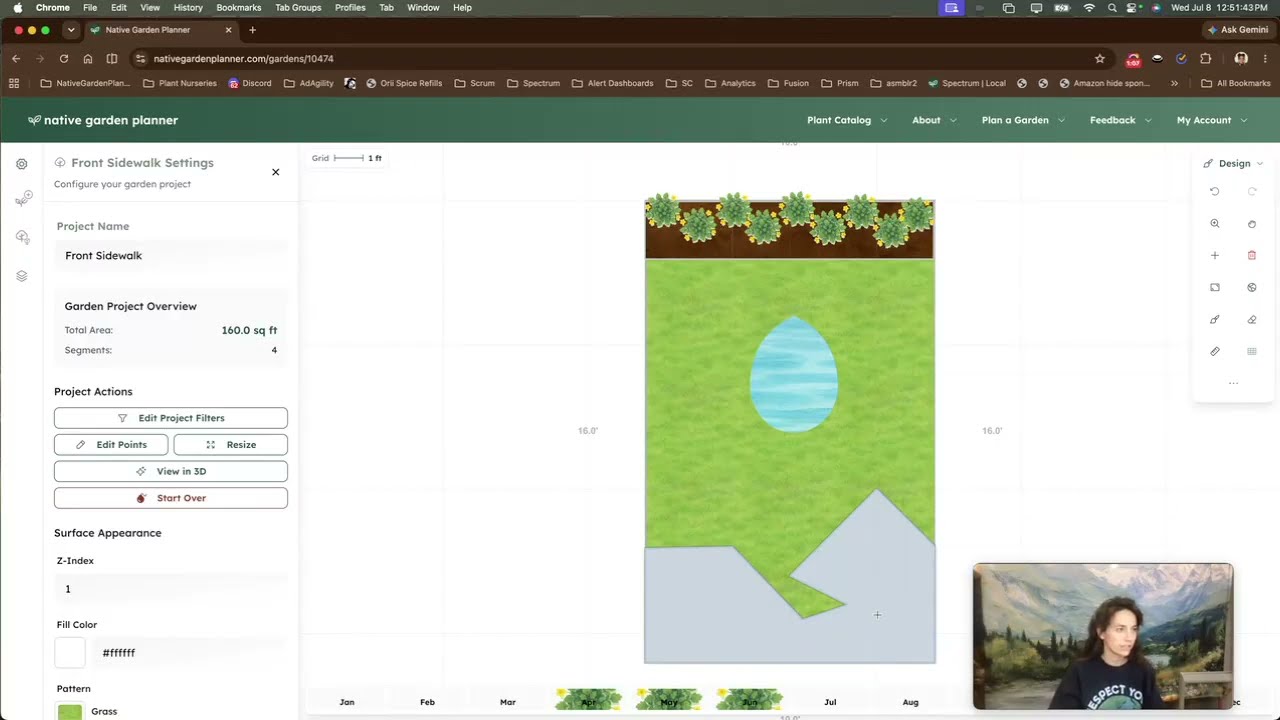1280x720 pixels.
Task: Select the blue pond shape on canvas
Action: coord(794,374)
